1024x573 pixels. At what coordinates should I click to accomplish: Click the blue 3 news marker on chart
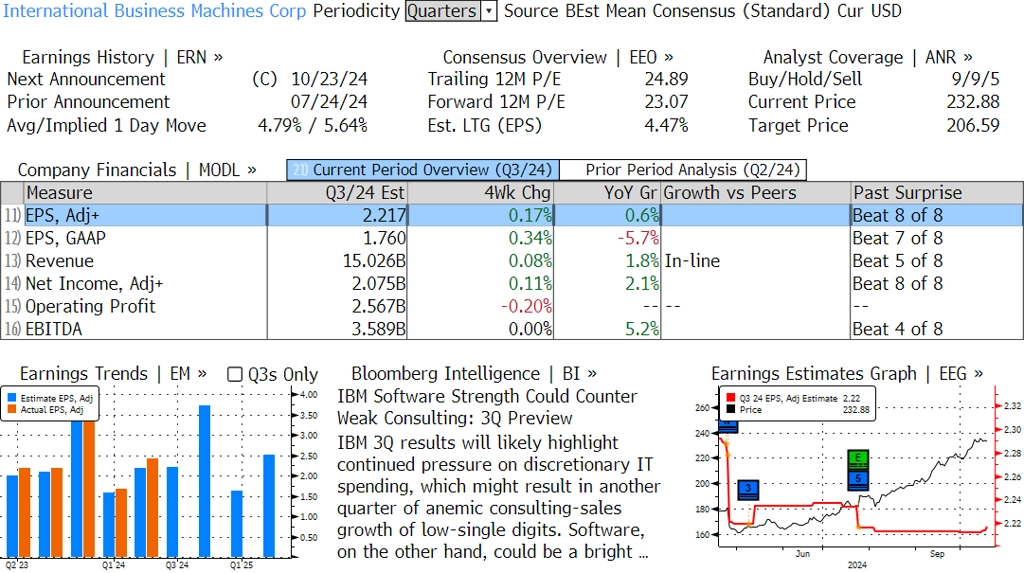click(x=749, y=490)
